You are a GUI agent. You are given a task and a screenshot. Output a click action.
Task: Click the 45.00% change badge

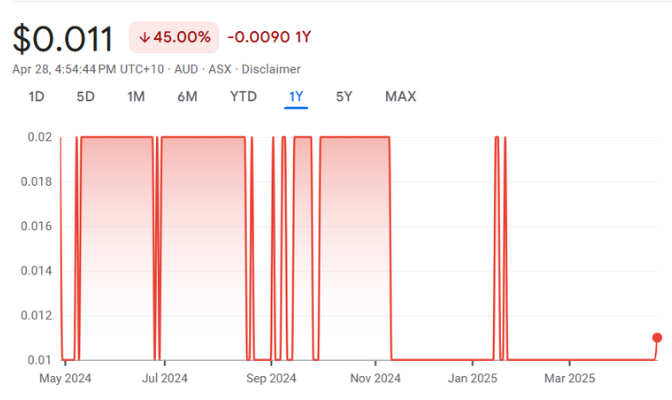click(174, 37)
